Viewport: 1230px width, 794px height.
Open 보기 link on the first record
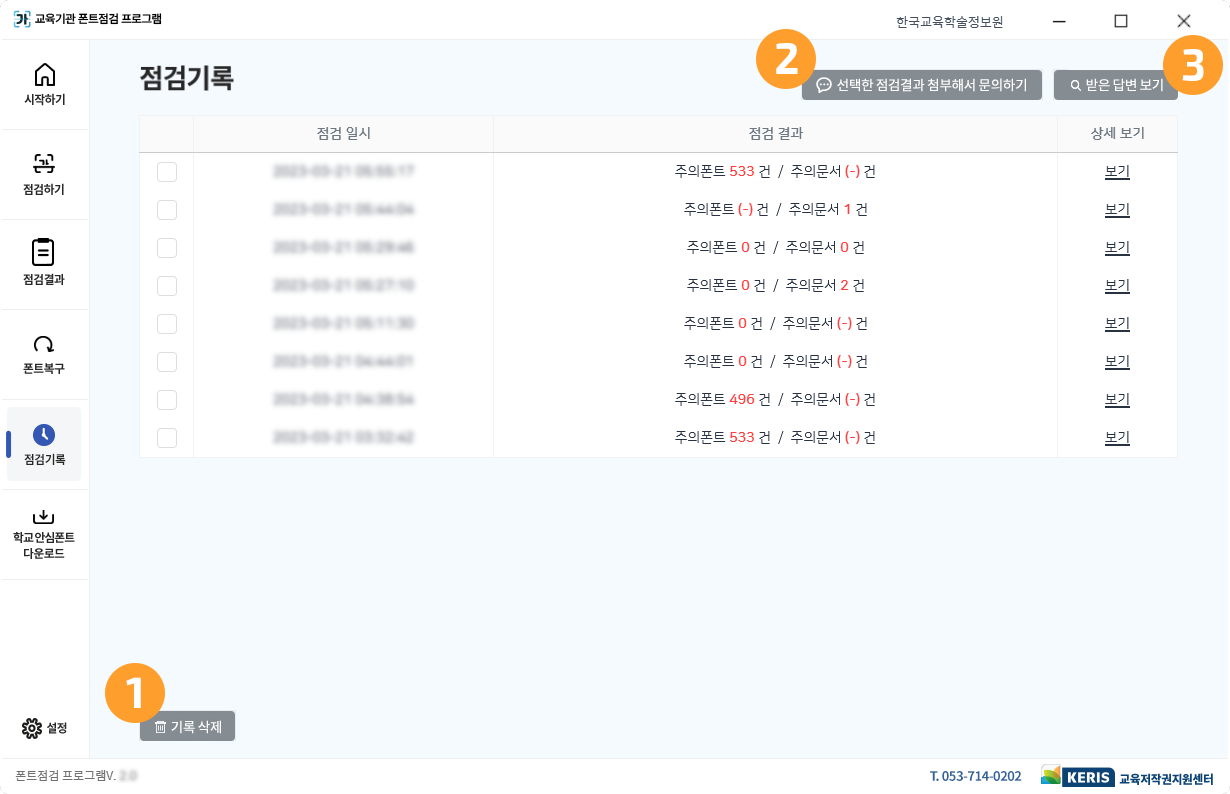(x=1117, y=171)
